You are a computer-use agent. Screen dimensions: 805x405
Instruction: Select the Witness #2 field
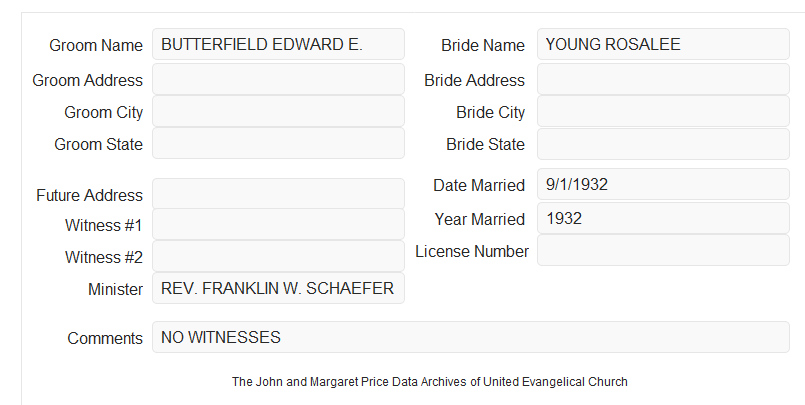click(x=278, y=256)
